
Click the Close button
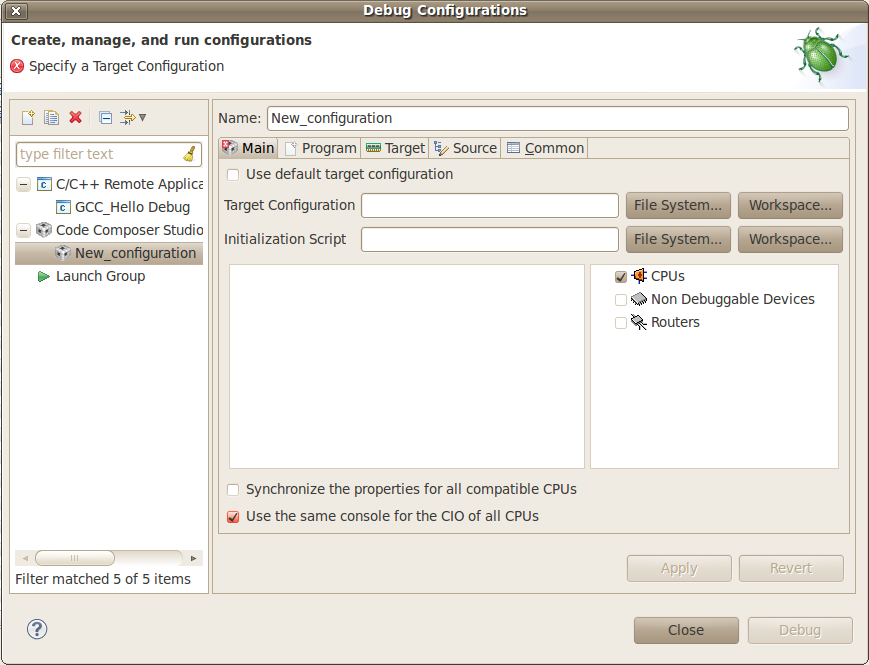pyautogui.click(x=686, y=630)
